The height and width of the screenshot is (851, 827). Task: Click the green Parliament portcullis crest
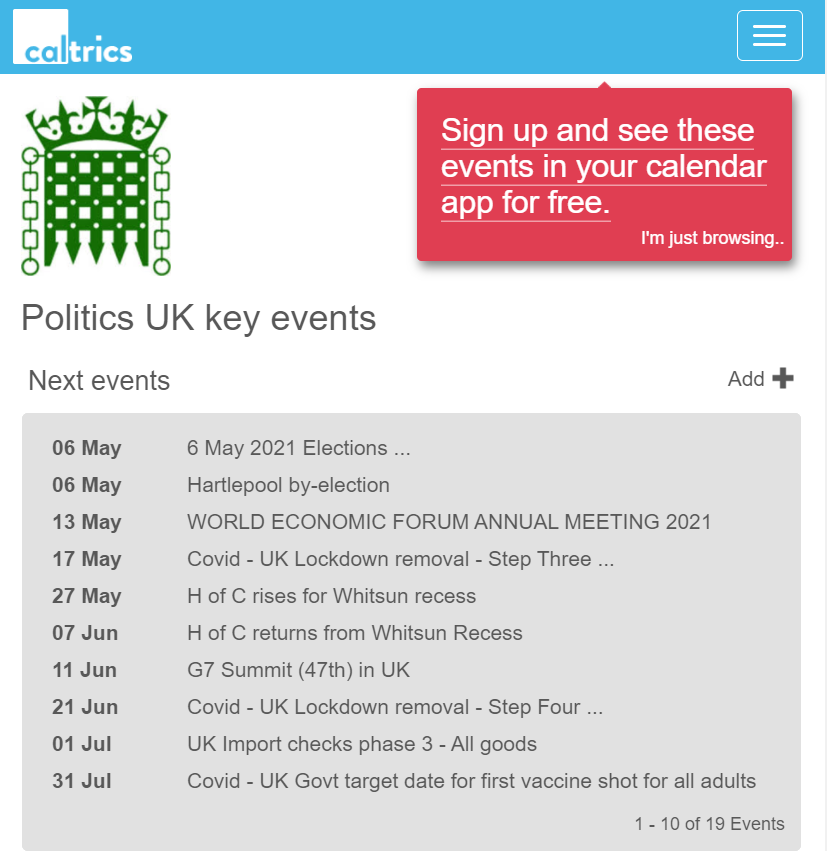coord(96,186)
